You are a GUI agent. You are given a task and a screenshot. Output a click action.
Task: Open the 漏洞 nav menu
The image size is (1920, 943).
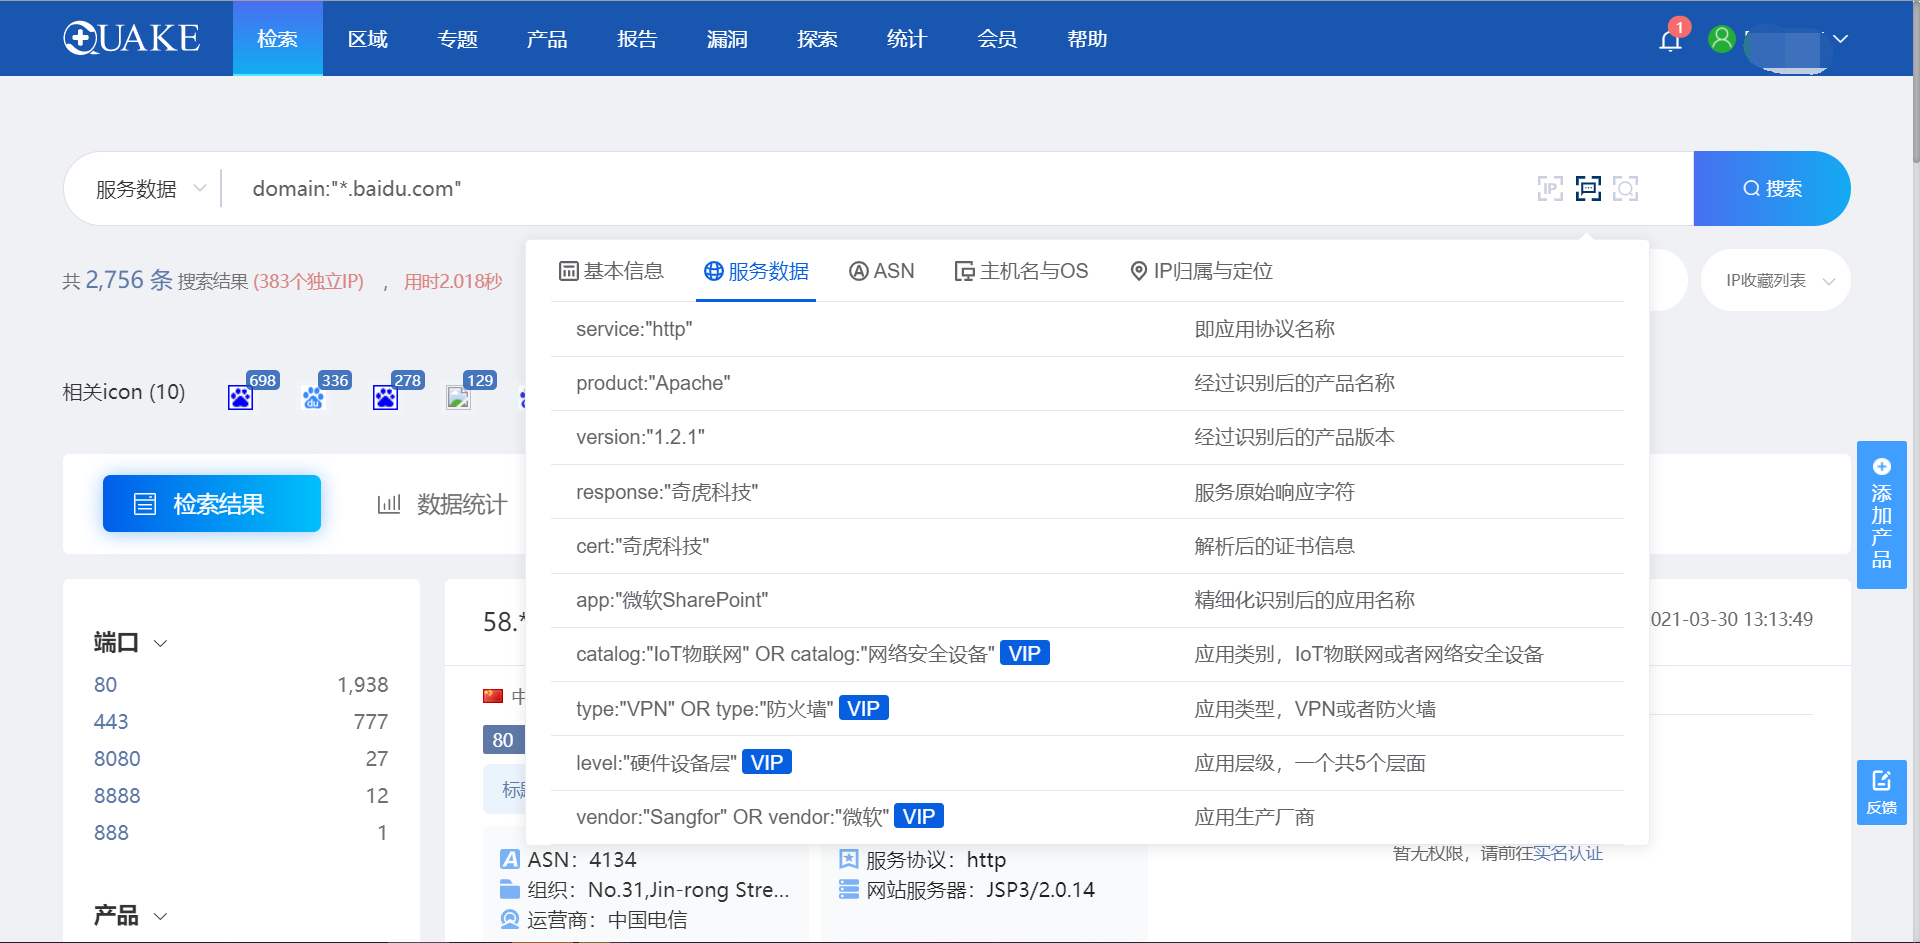point(727,38)
